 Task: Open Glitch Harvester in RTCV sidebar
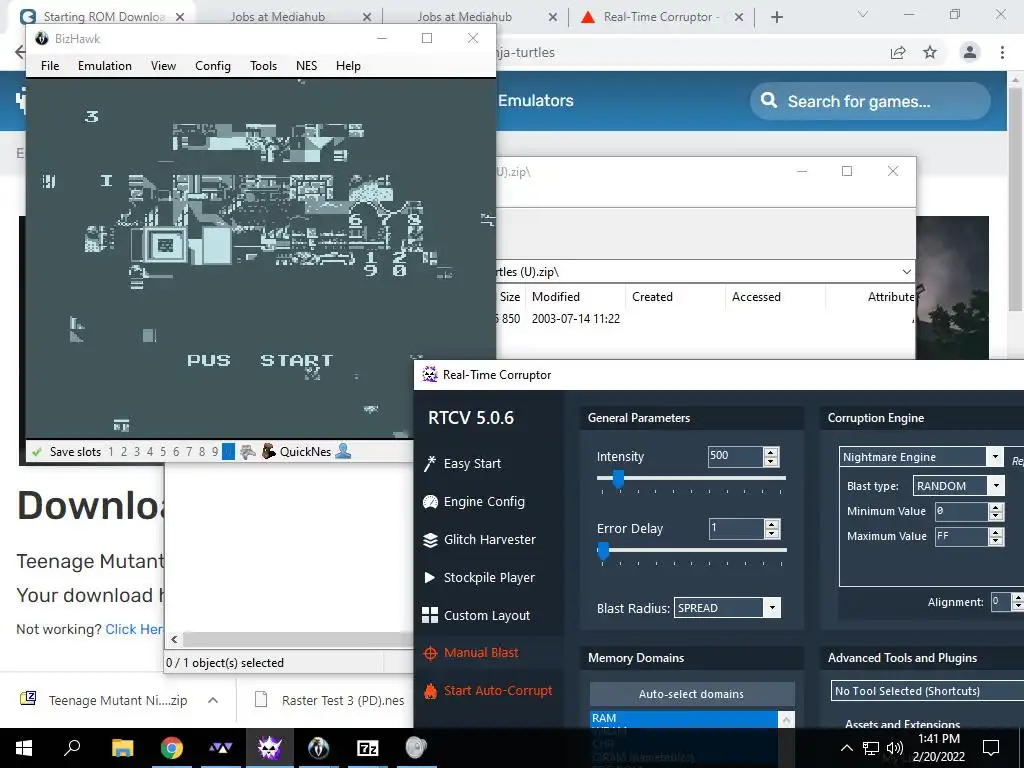click(x=479, y=539)
